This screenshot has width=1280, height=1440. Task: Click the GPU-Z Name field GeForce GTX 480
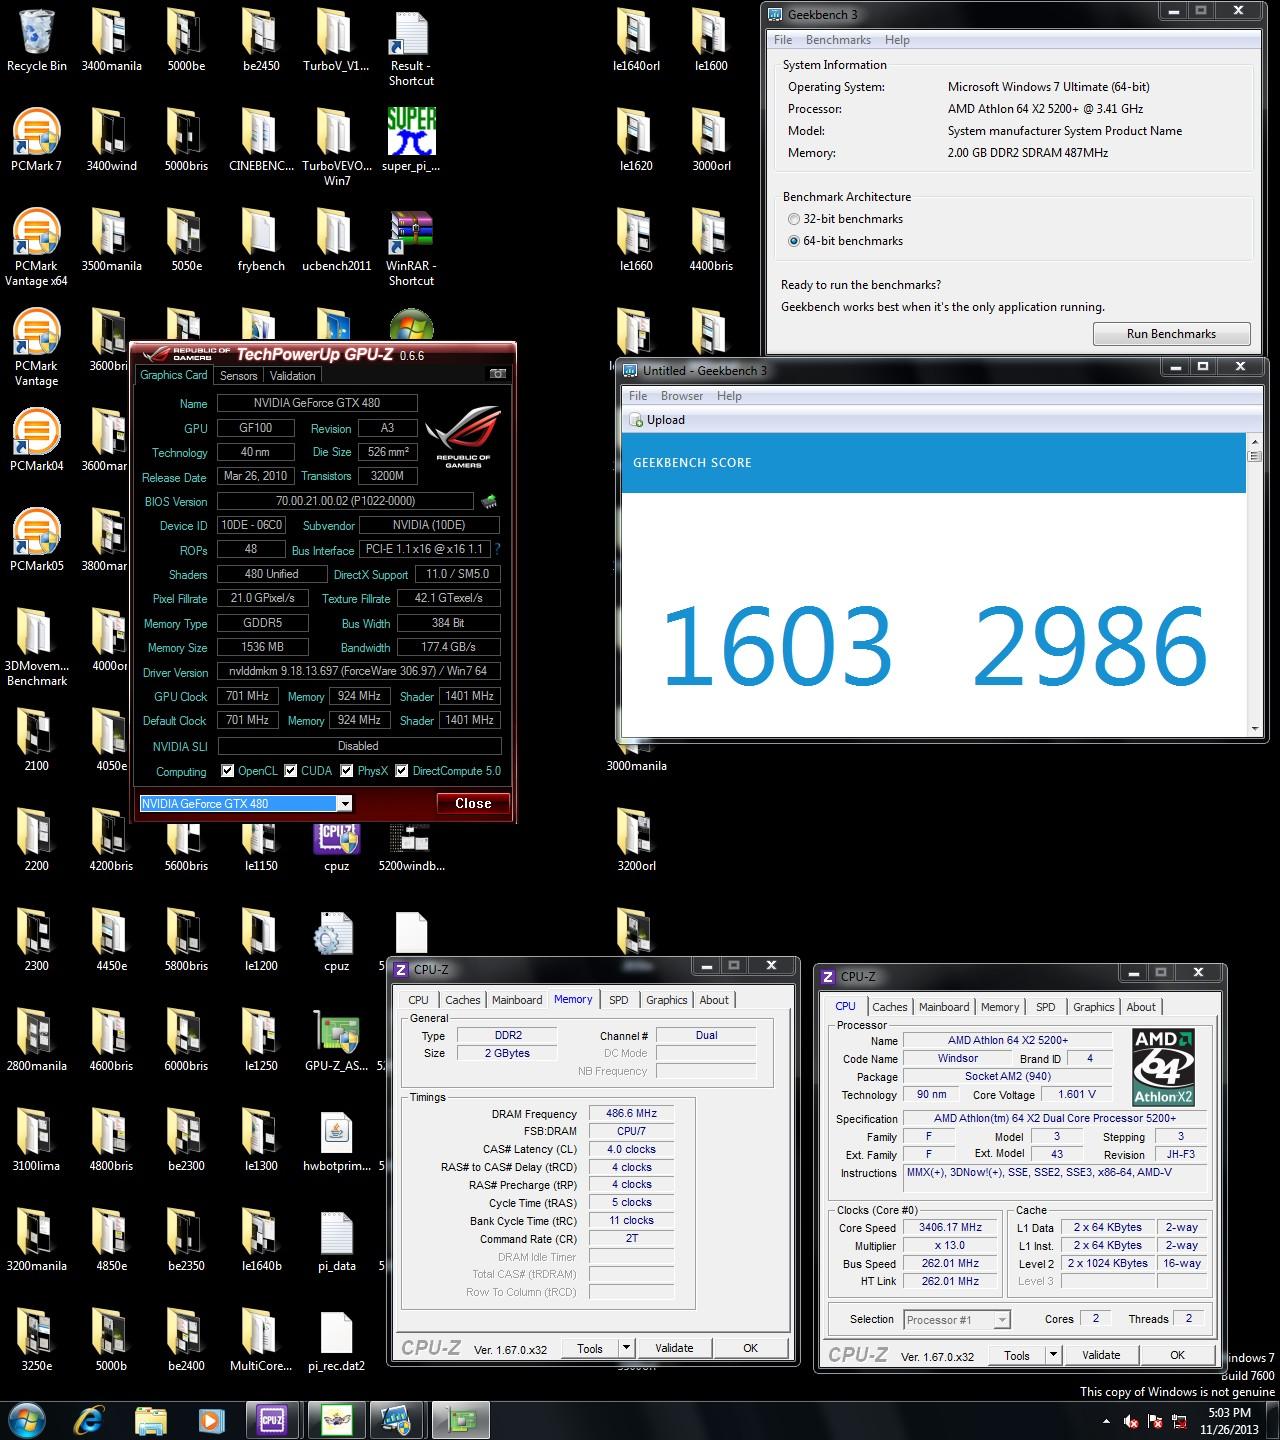(316, 403)
